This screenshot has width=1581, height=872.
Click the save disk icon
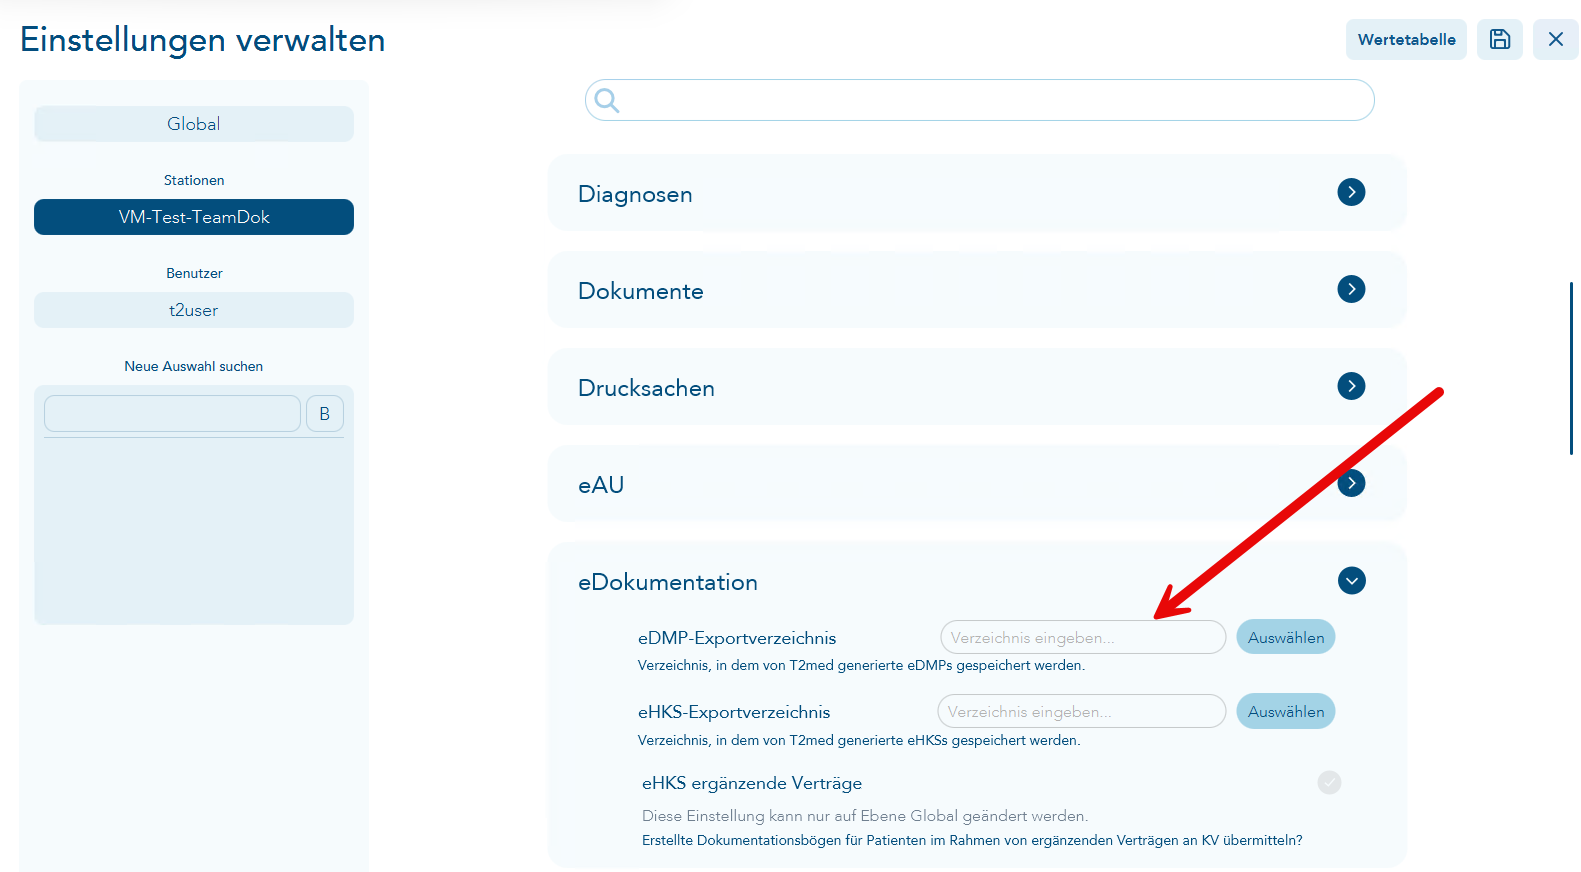coord(1499,39)
